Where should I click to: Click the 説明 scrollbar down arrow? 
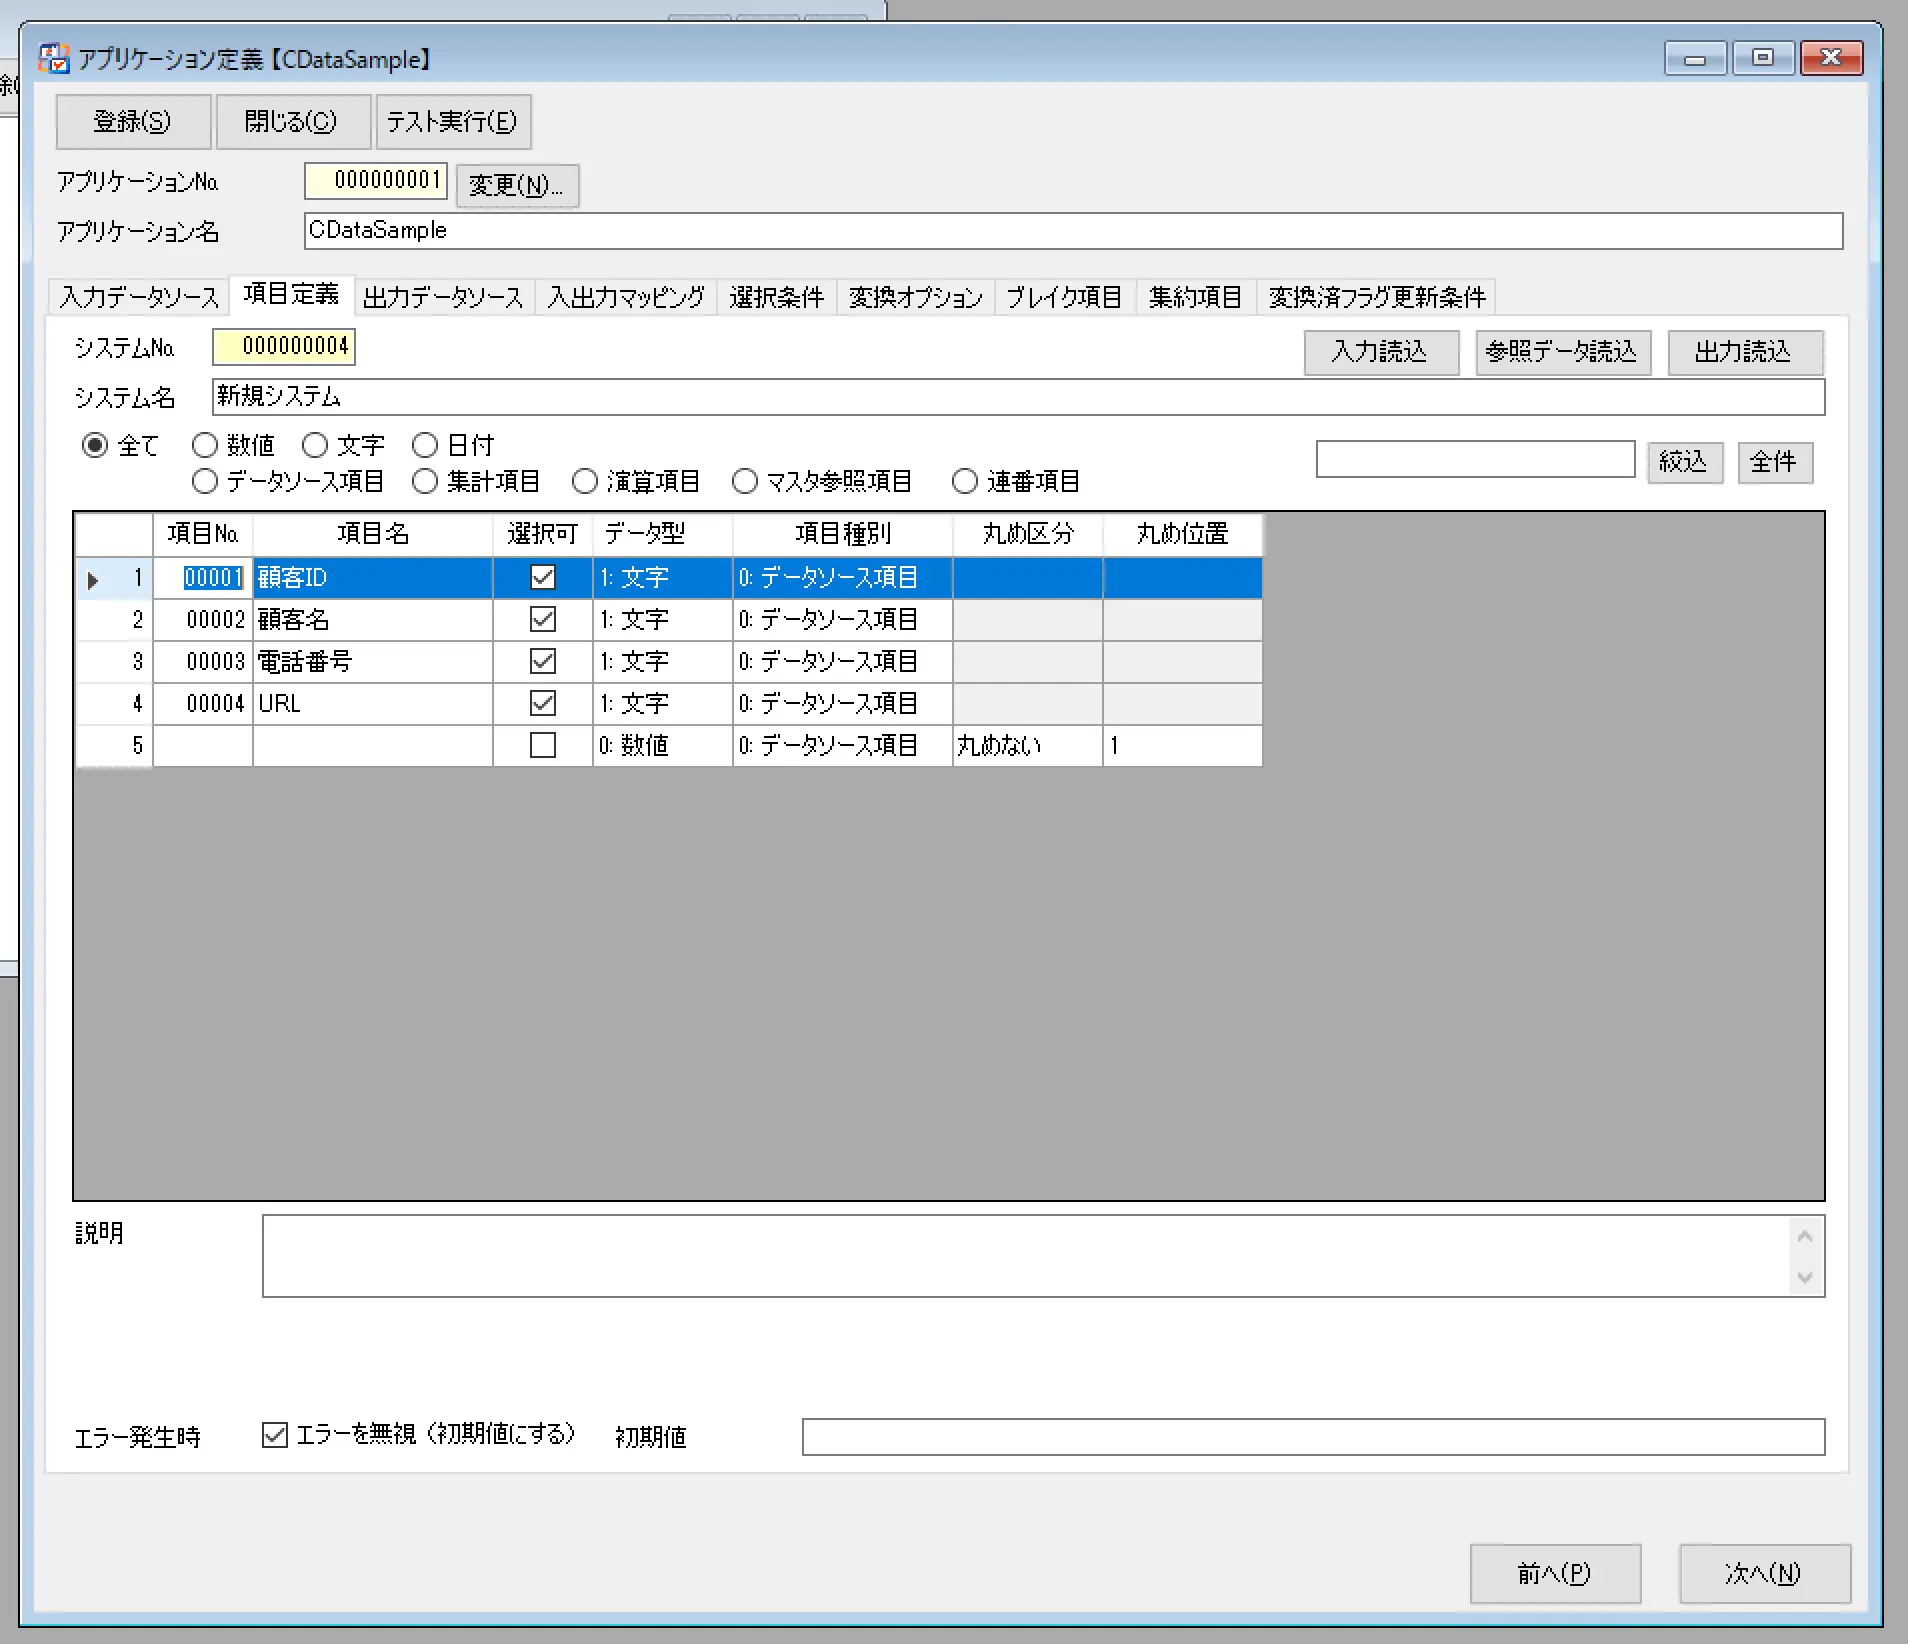tap(1805, 1277)
